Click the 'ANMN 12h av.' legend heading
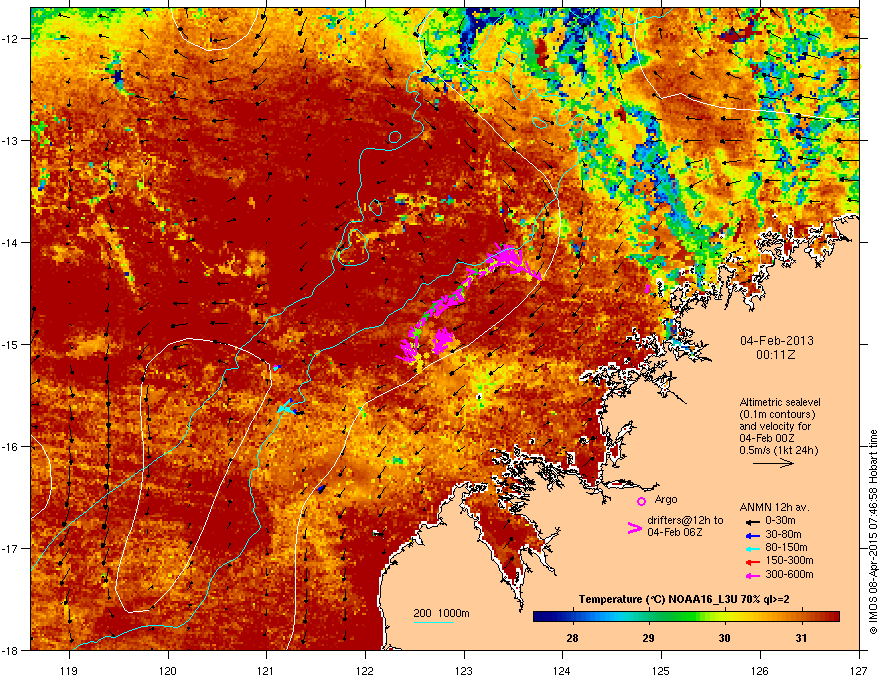This screenshot has width=880, height=680. coord(774,507)
